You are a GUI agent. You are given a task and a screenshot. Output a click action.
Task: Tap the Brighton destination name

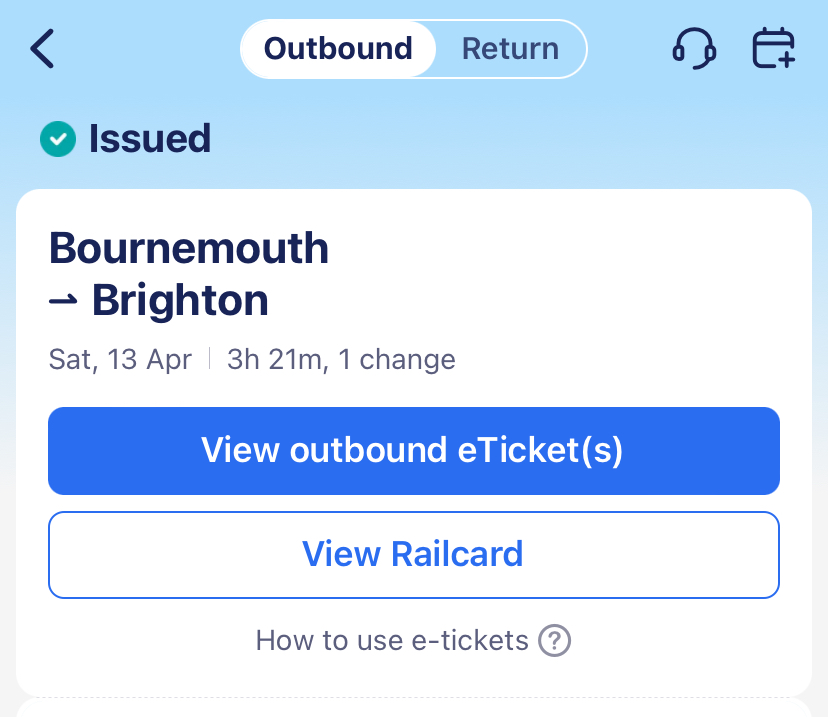pos(180,301)
